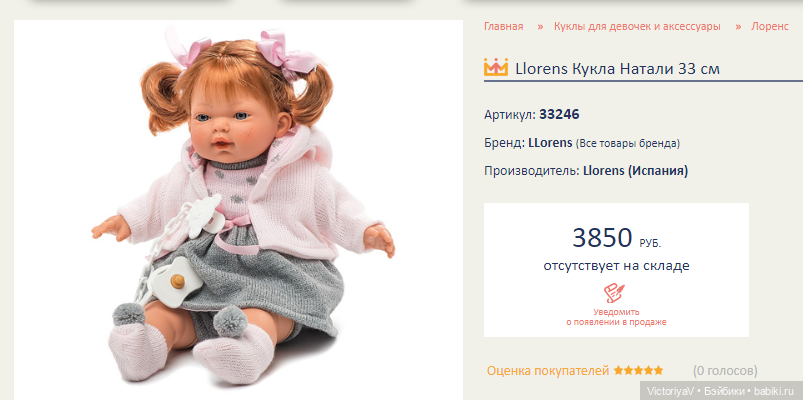803x400 pixels.
Task: Click the LLorens brand name link
Action: click(550, 143)
